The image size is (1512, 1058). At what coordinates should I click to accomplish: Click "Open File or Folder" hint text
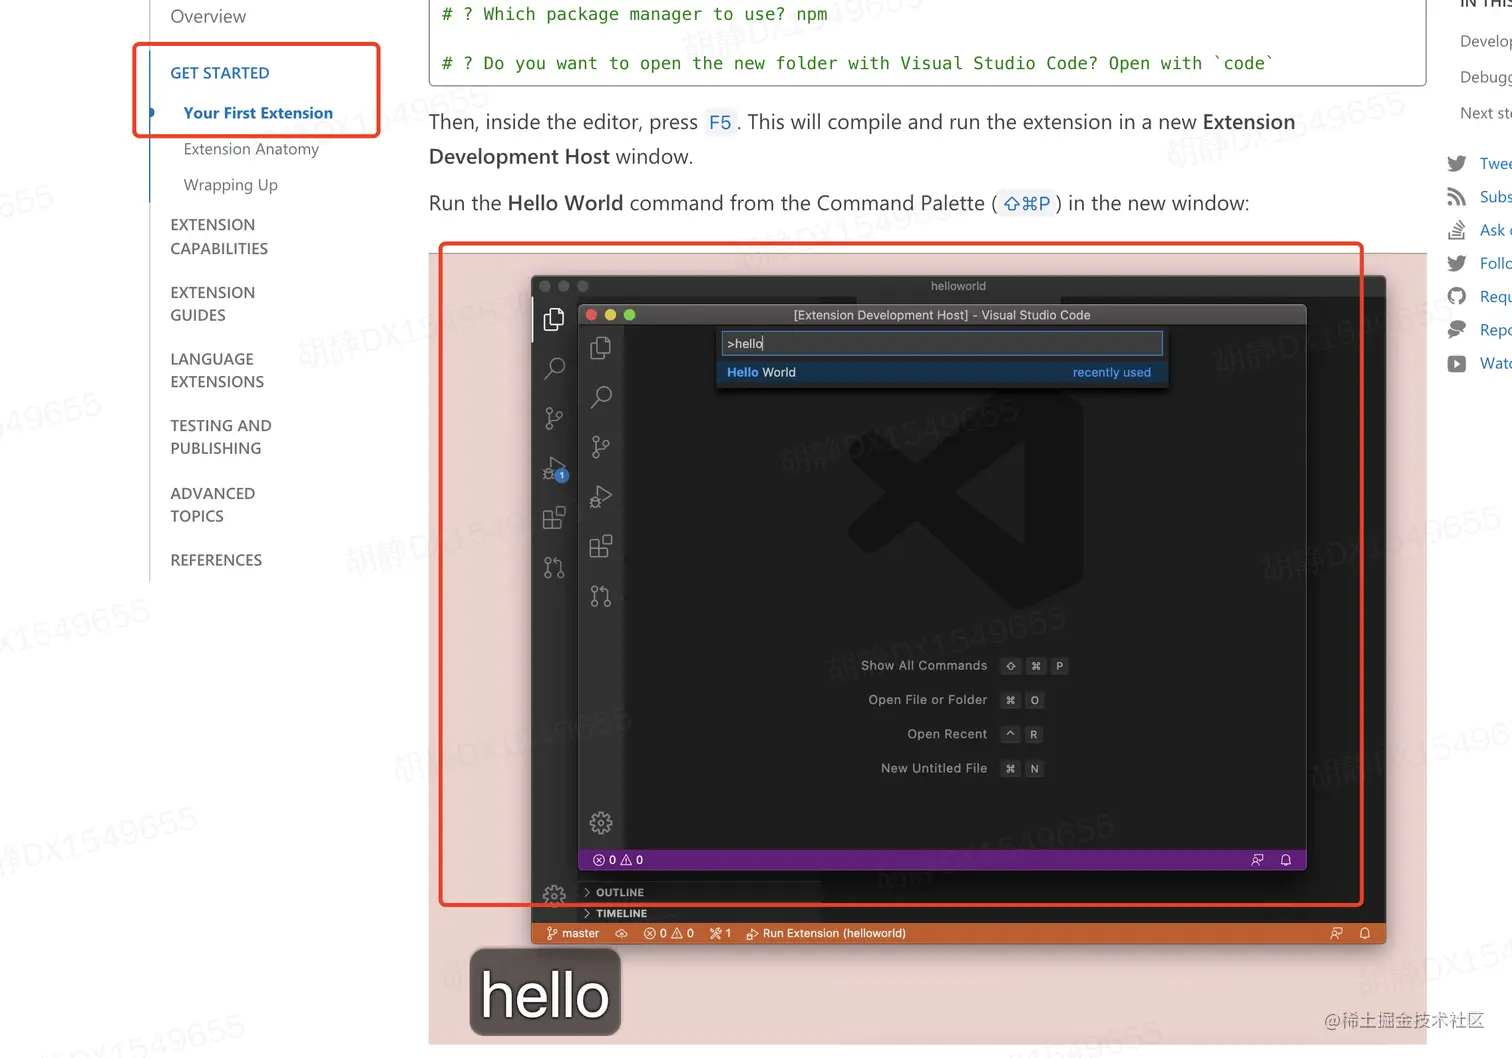coord(928,700)
